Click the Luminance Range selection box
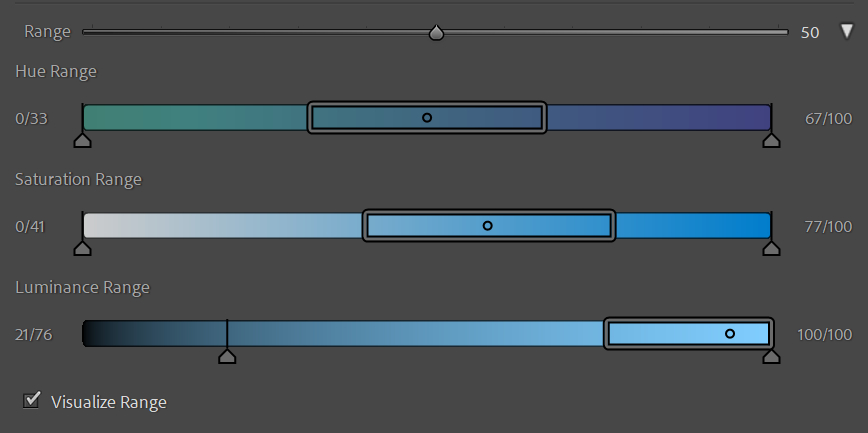The width and height of the screenshot is (868, 433). point(660,334)
